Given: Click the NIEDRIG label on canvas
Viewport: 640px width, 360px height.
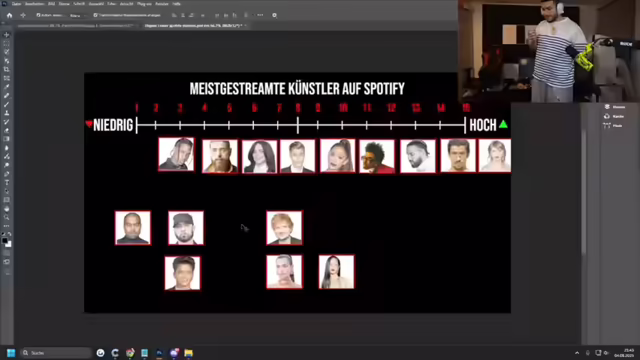Looking at the screenshot, I should (x=113, y=125).
